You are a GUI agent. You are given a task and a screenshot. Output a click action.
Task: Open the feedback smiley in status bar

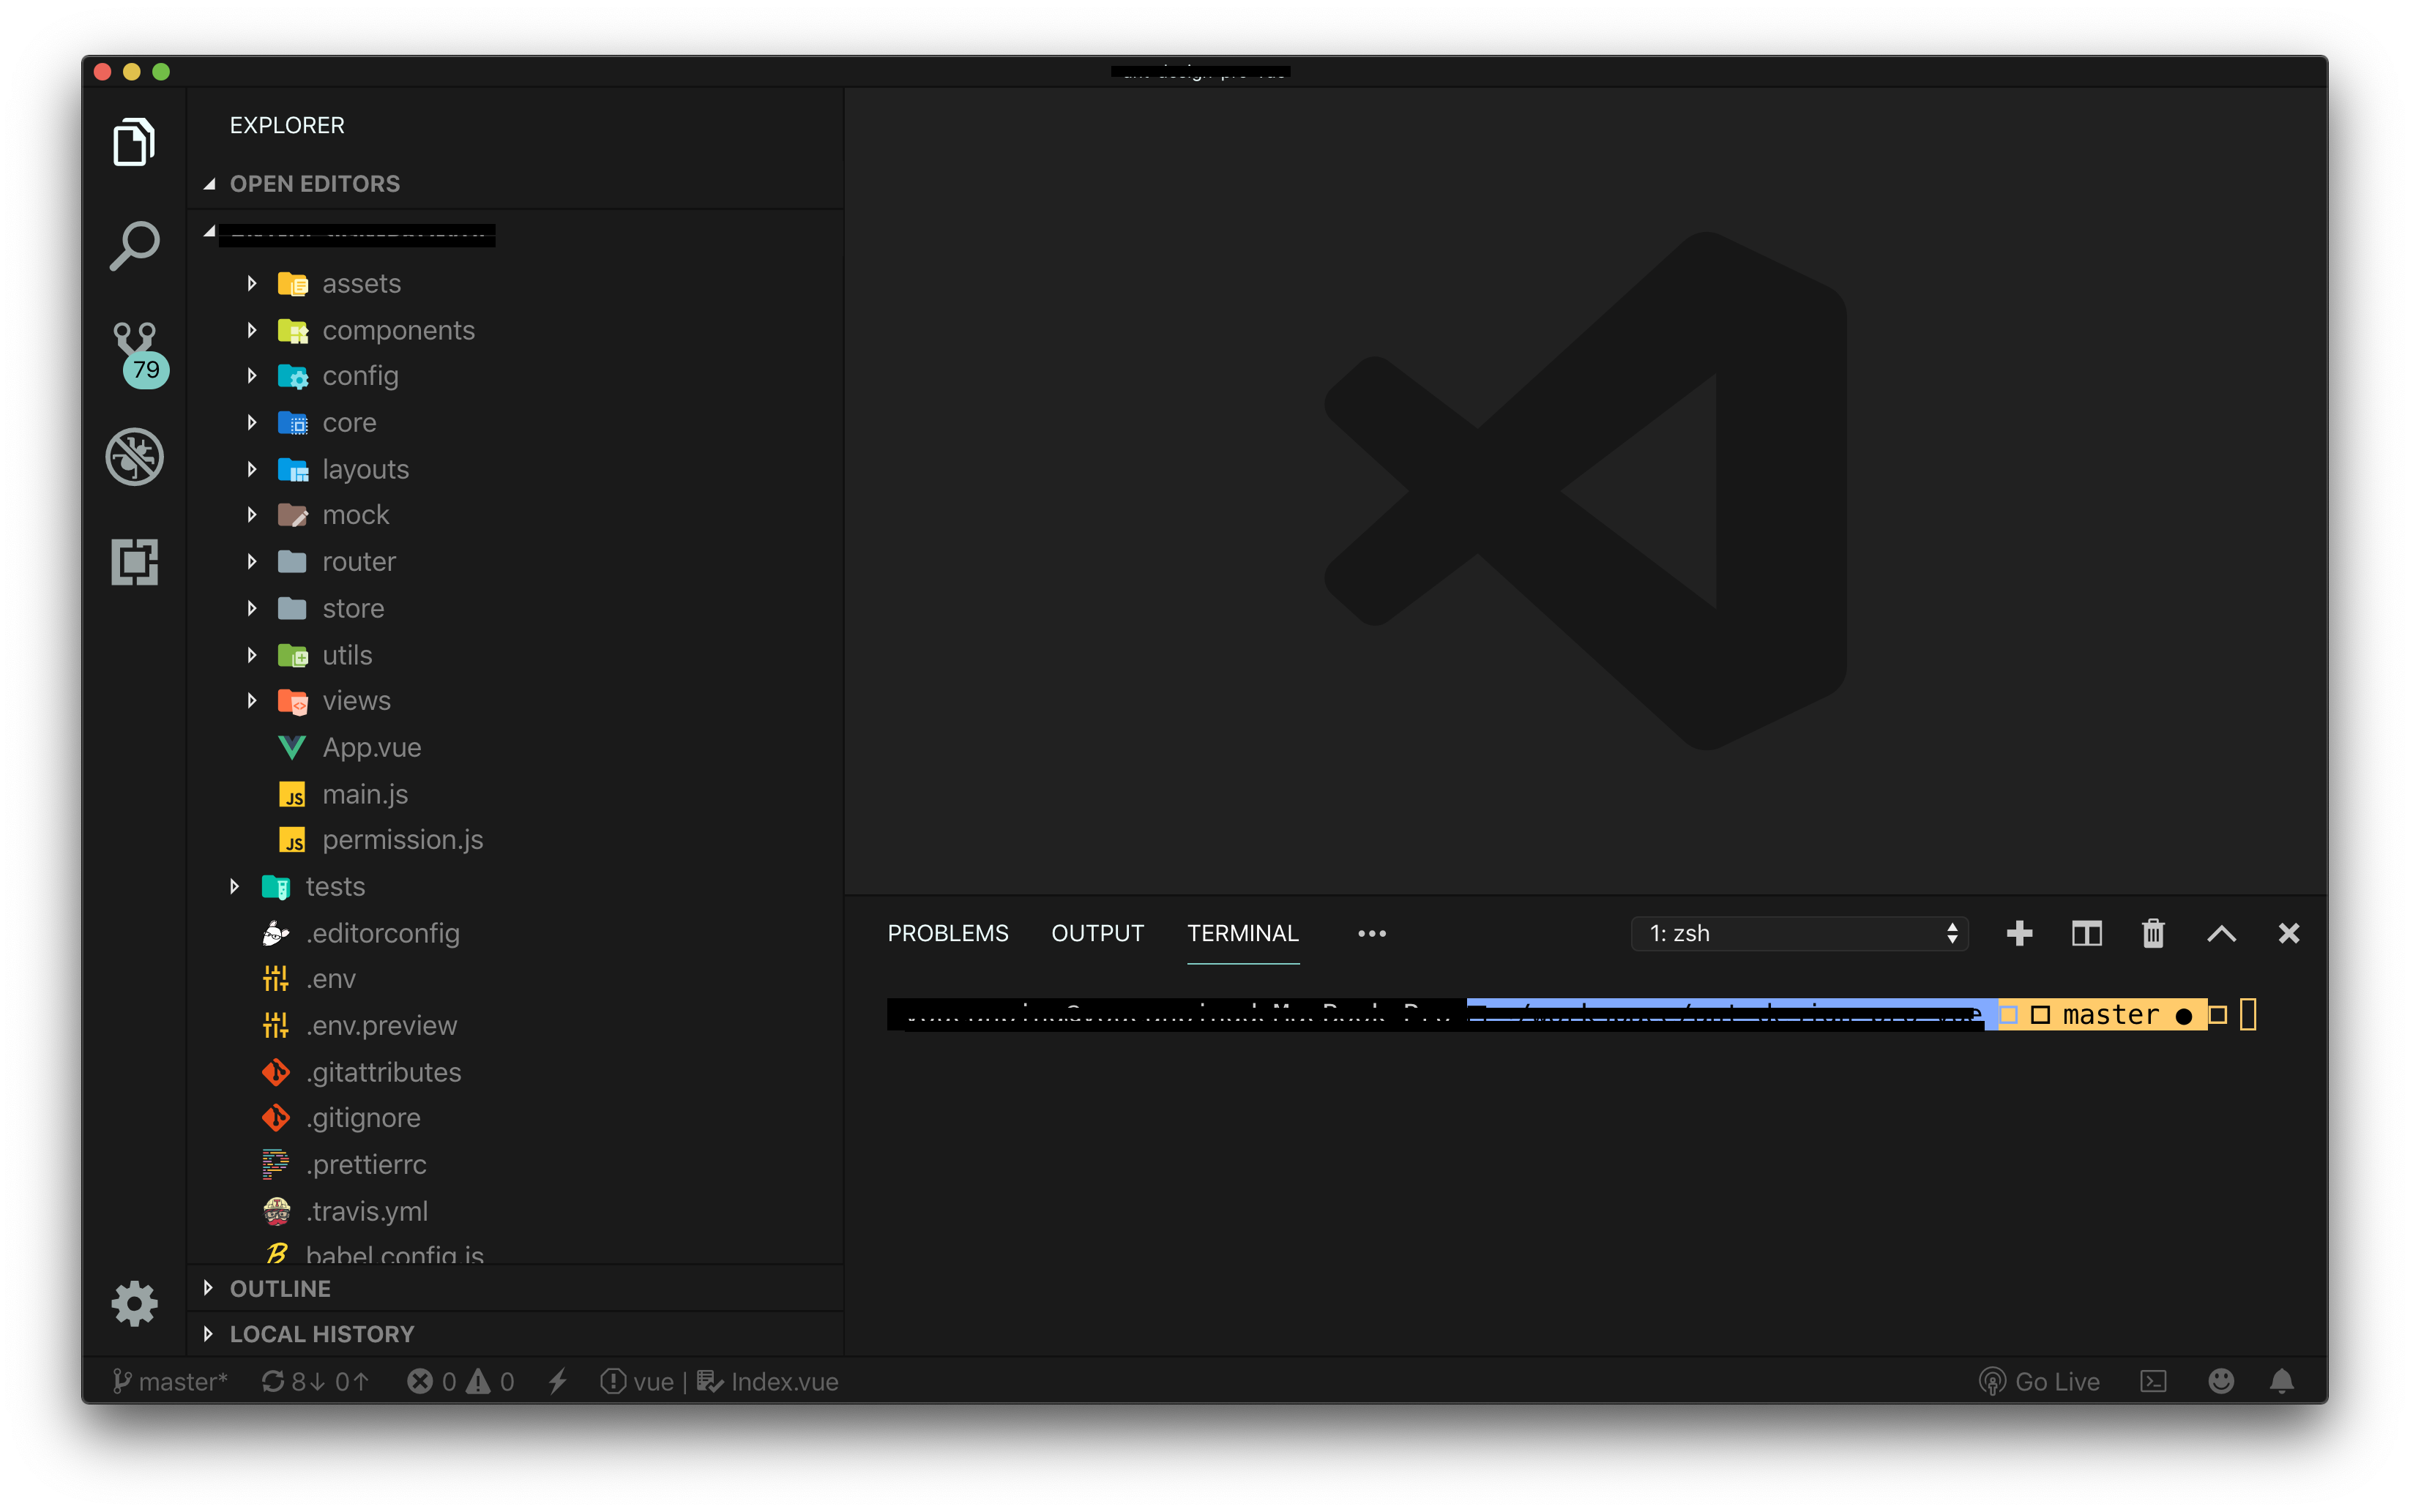coord(2221,1381)
